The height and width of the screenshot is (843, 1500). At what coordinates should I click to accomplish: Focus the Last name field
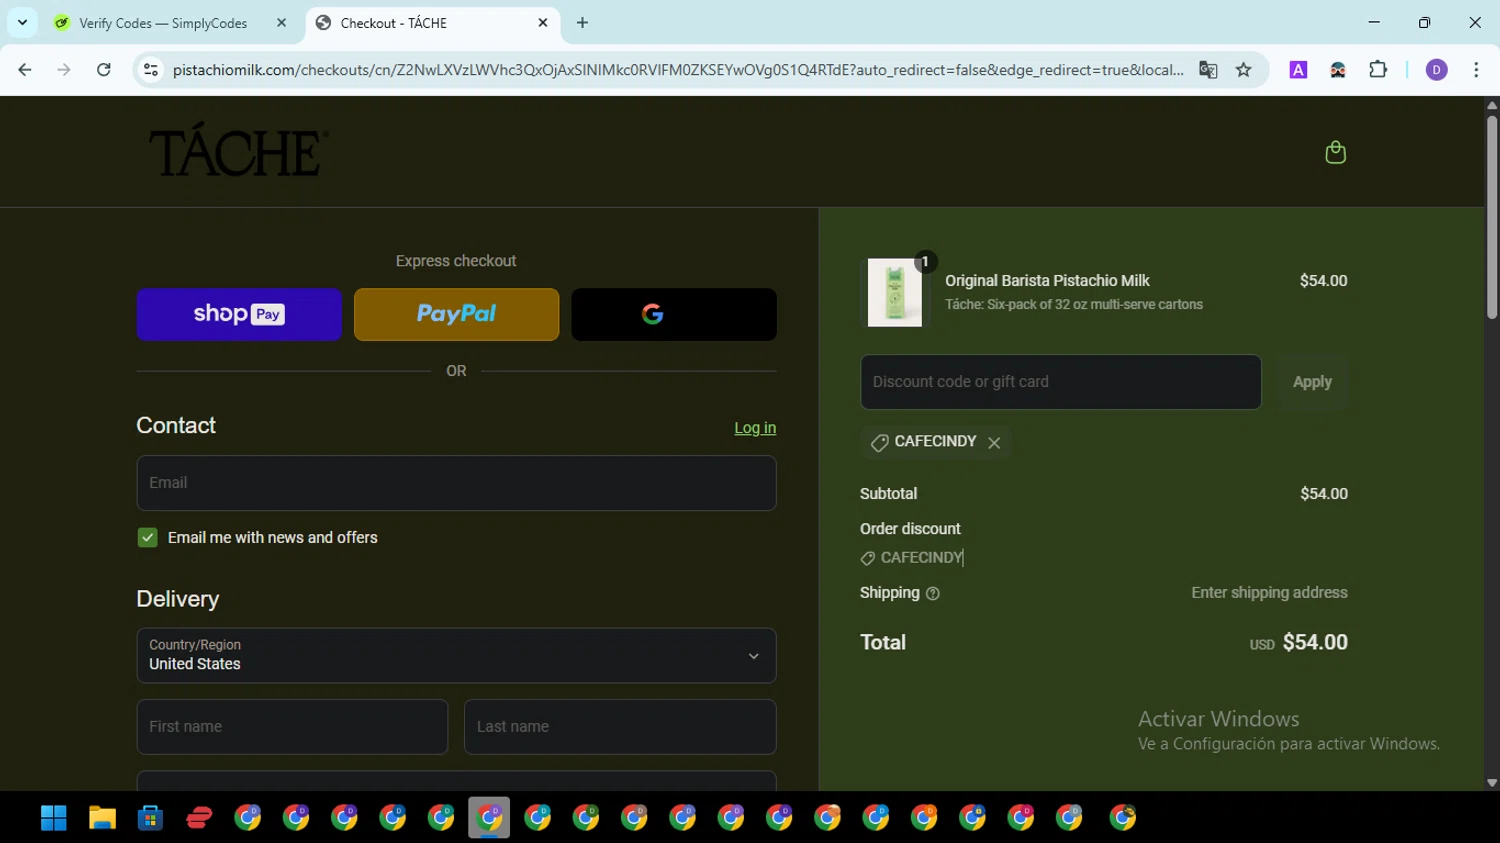[x=620, y=727]
